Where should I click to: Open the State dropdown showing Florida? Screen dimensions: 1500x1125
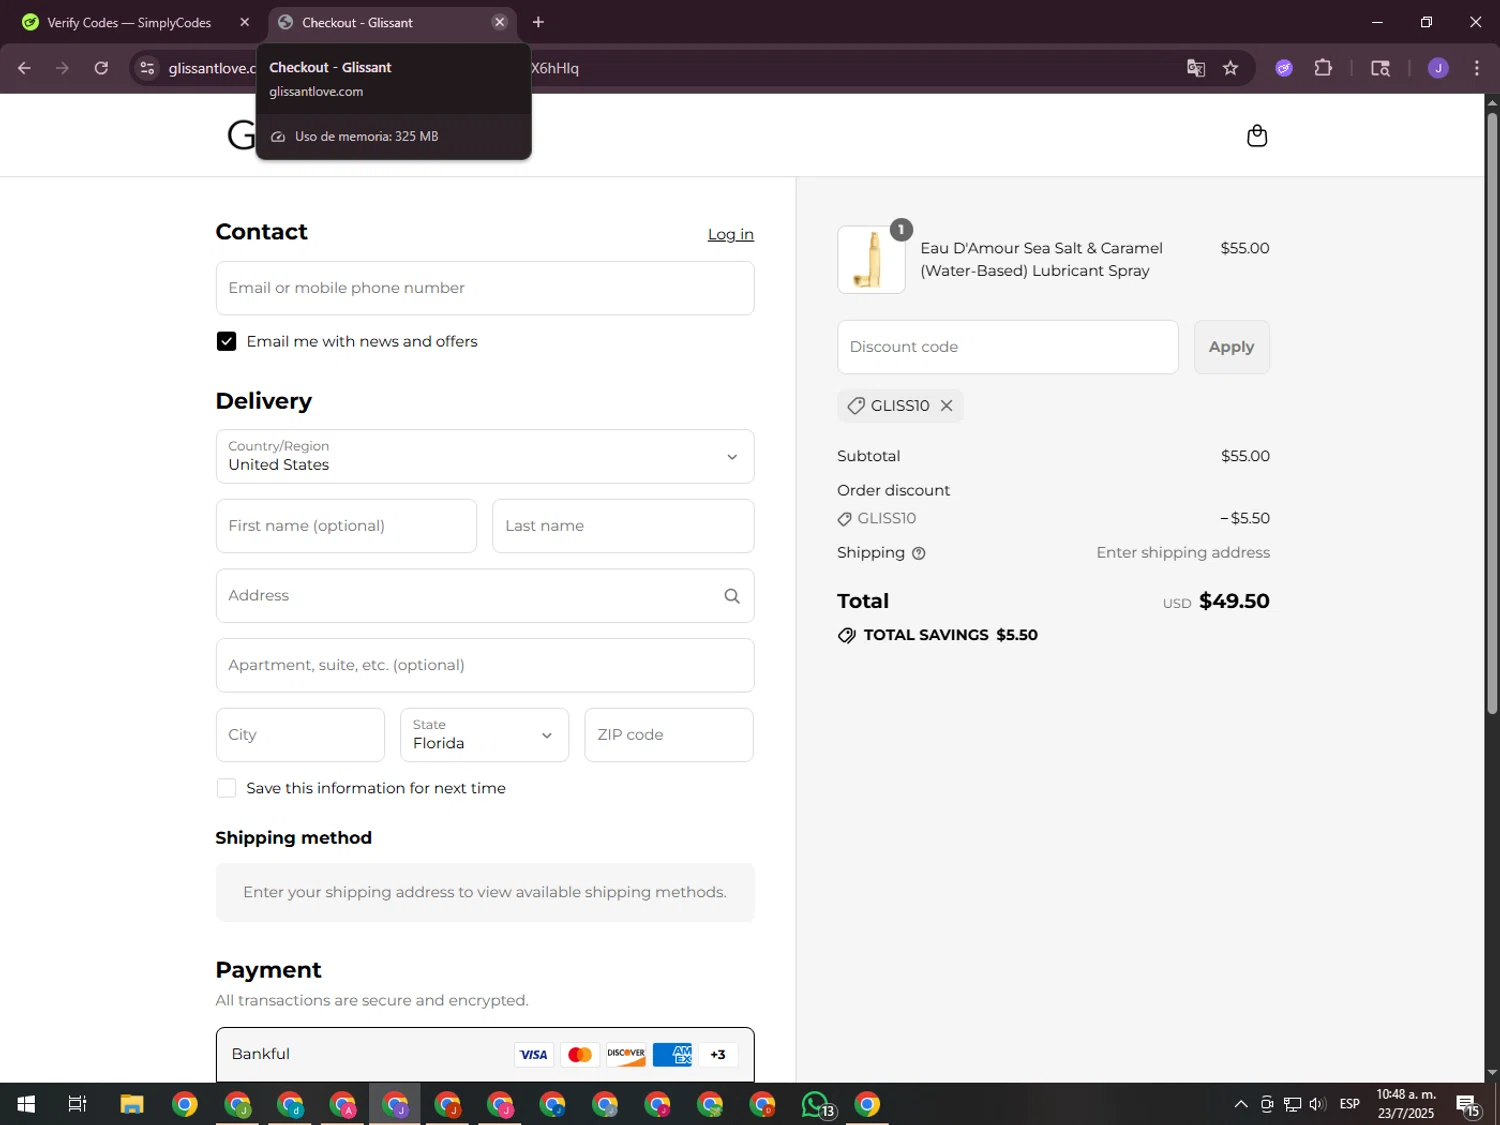pyautogui.click(x=484, y=735)
